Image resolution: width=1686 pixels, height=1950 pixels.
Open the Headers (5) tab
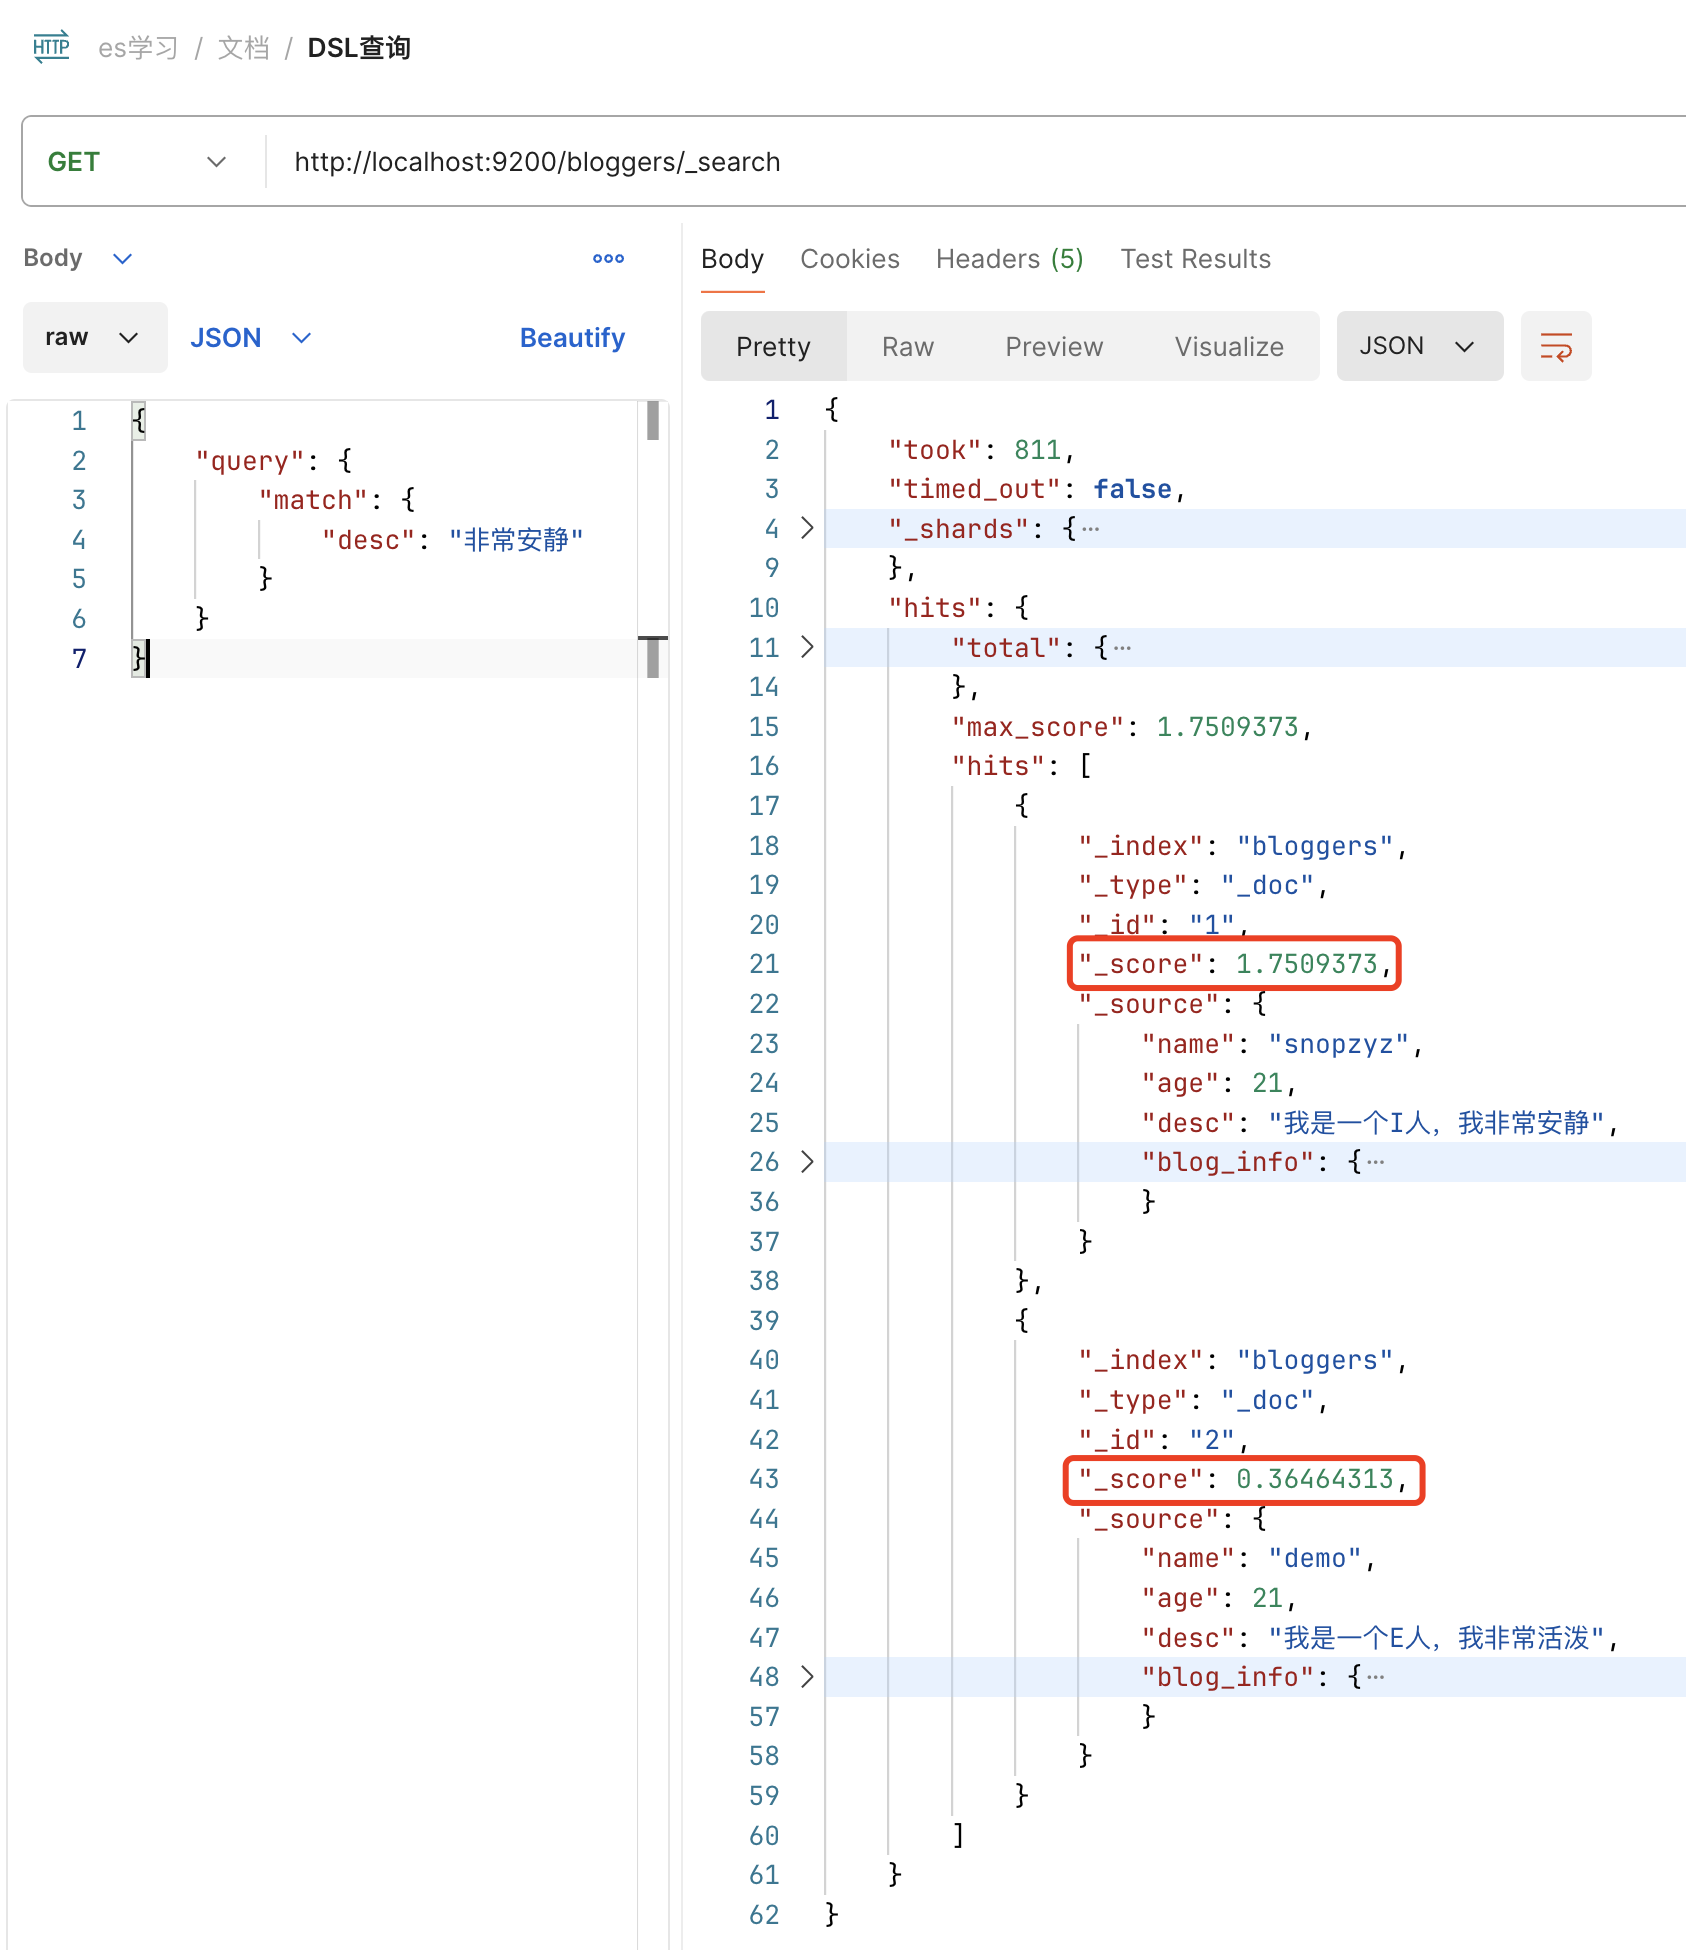tap(1010, 259)
